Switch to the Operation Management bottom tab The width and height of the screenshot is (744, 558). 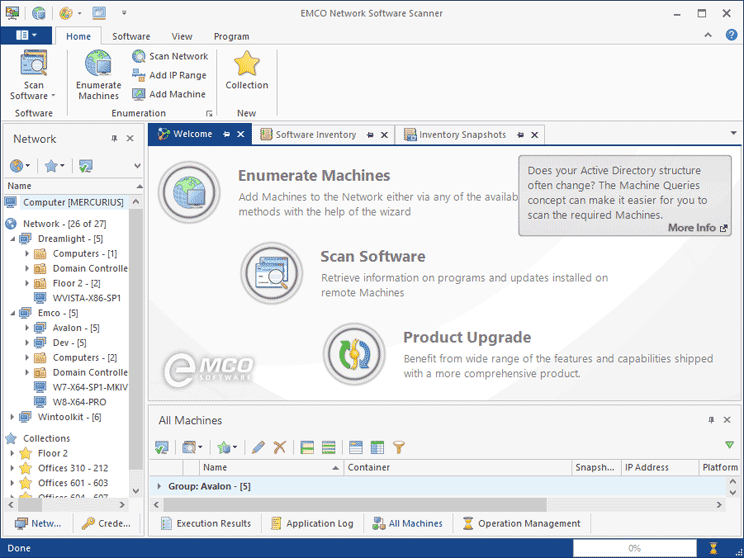click(521, 523)
